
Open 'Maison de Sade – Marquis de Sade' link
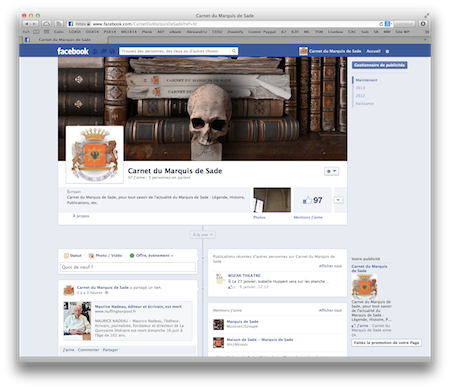coord(260,340)
